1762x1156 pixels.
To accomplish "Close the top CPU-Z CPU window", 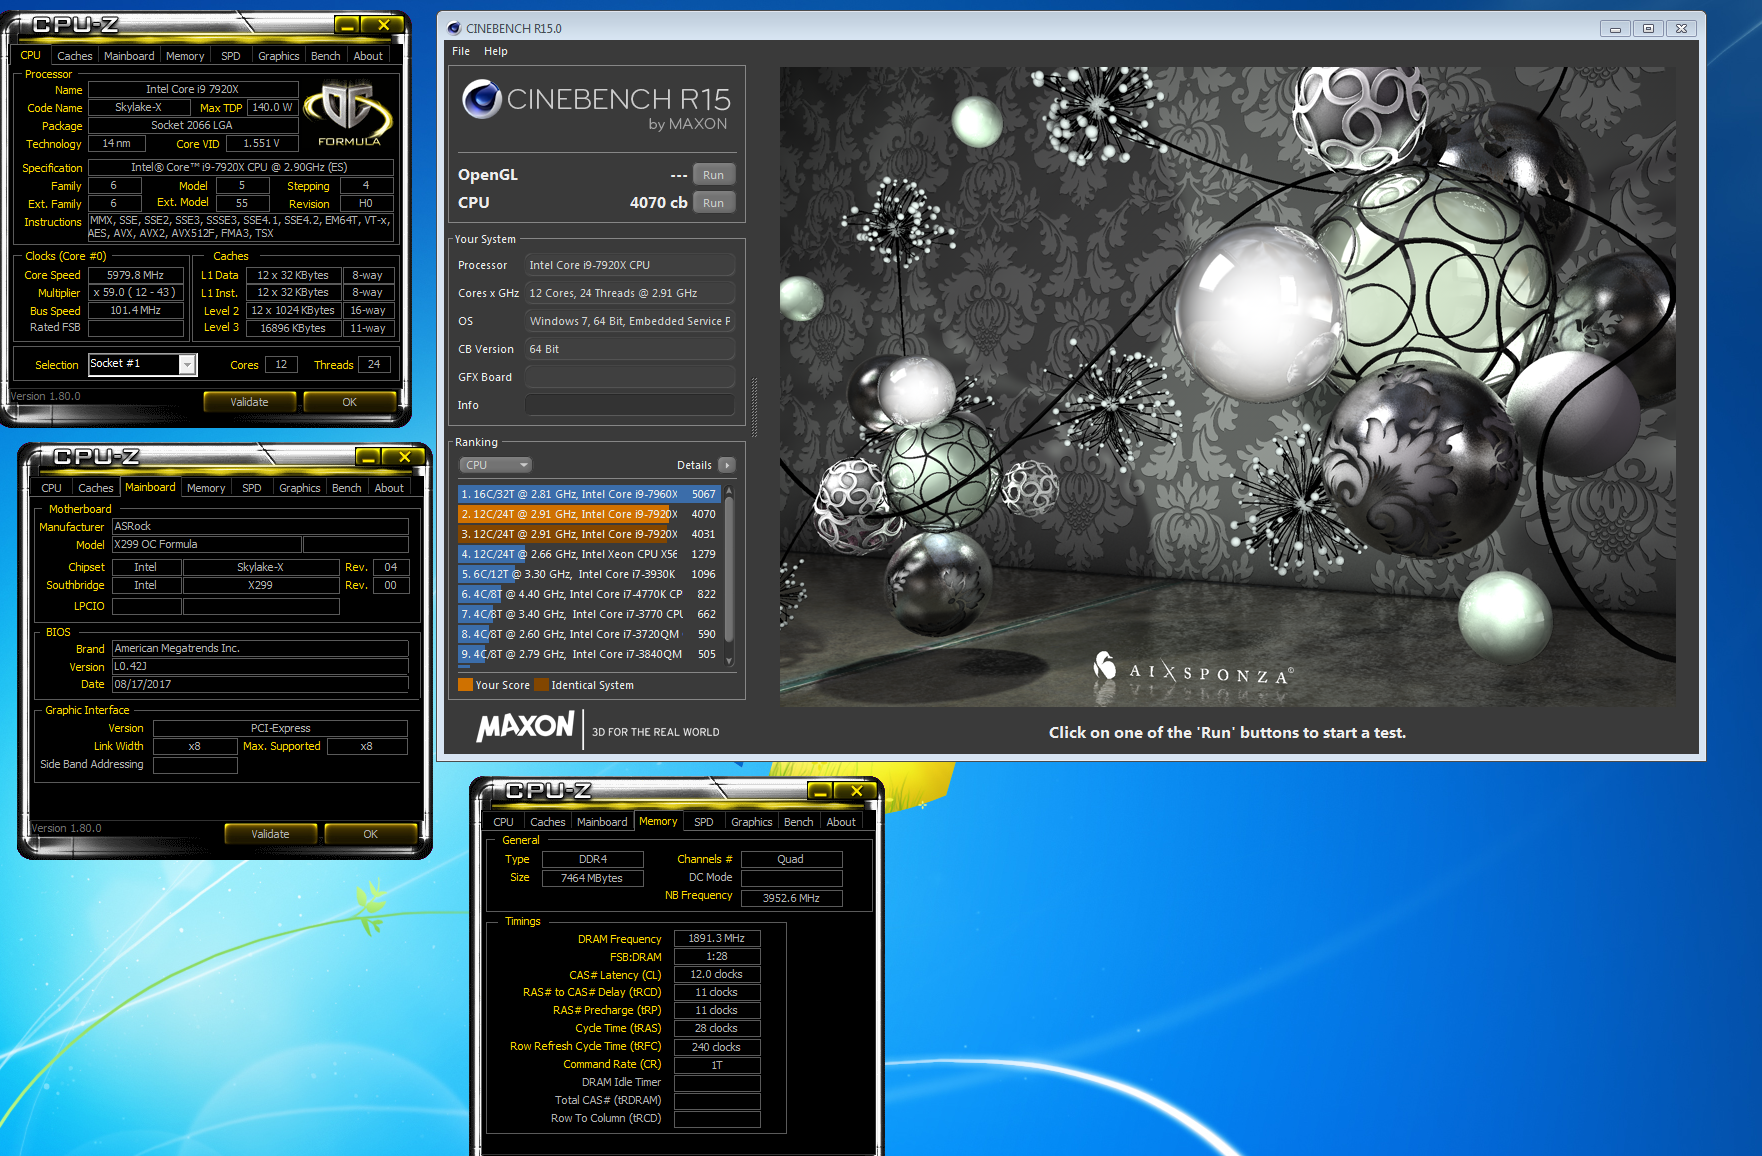I will (383, 24).
